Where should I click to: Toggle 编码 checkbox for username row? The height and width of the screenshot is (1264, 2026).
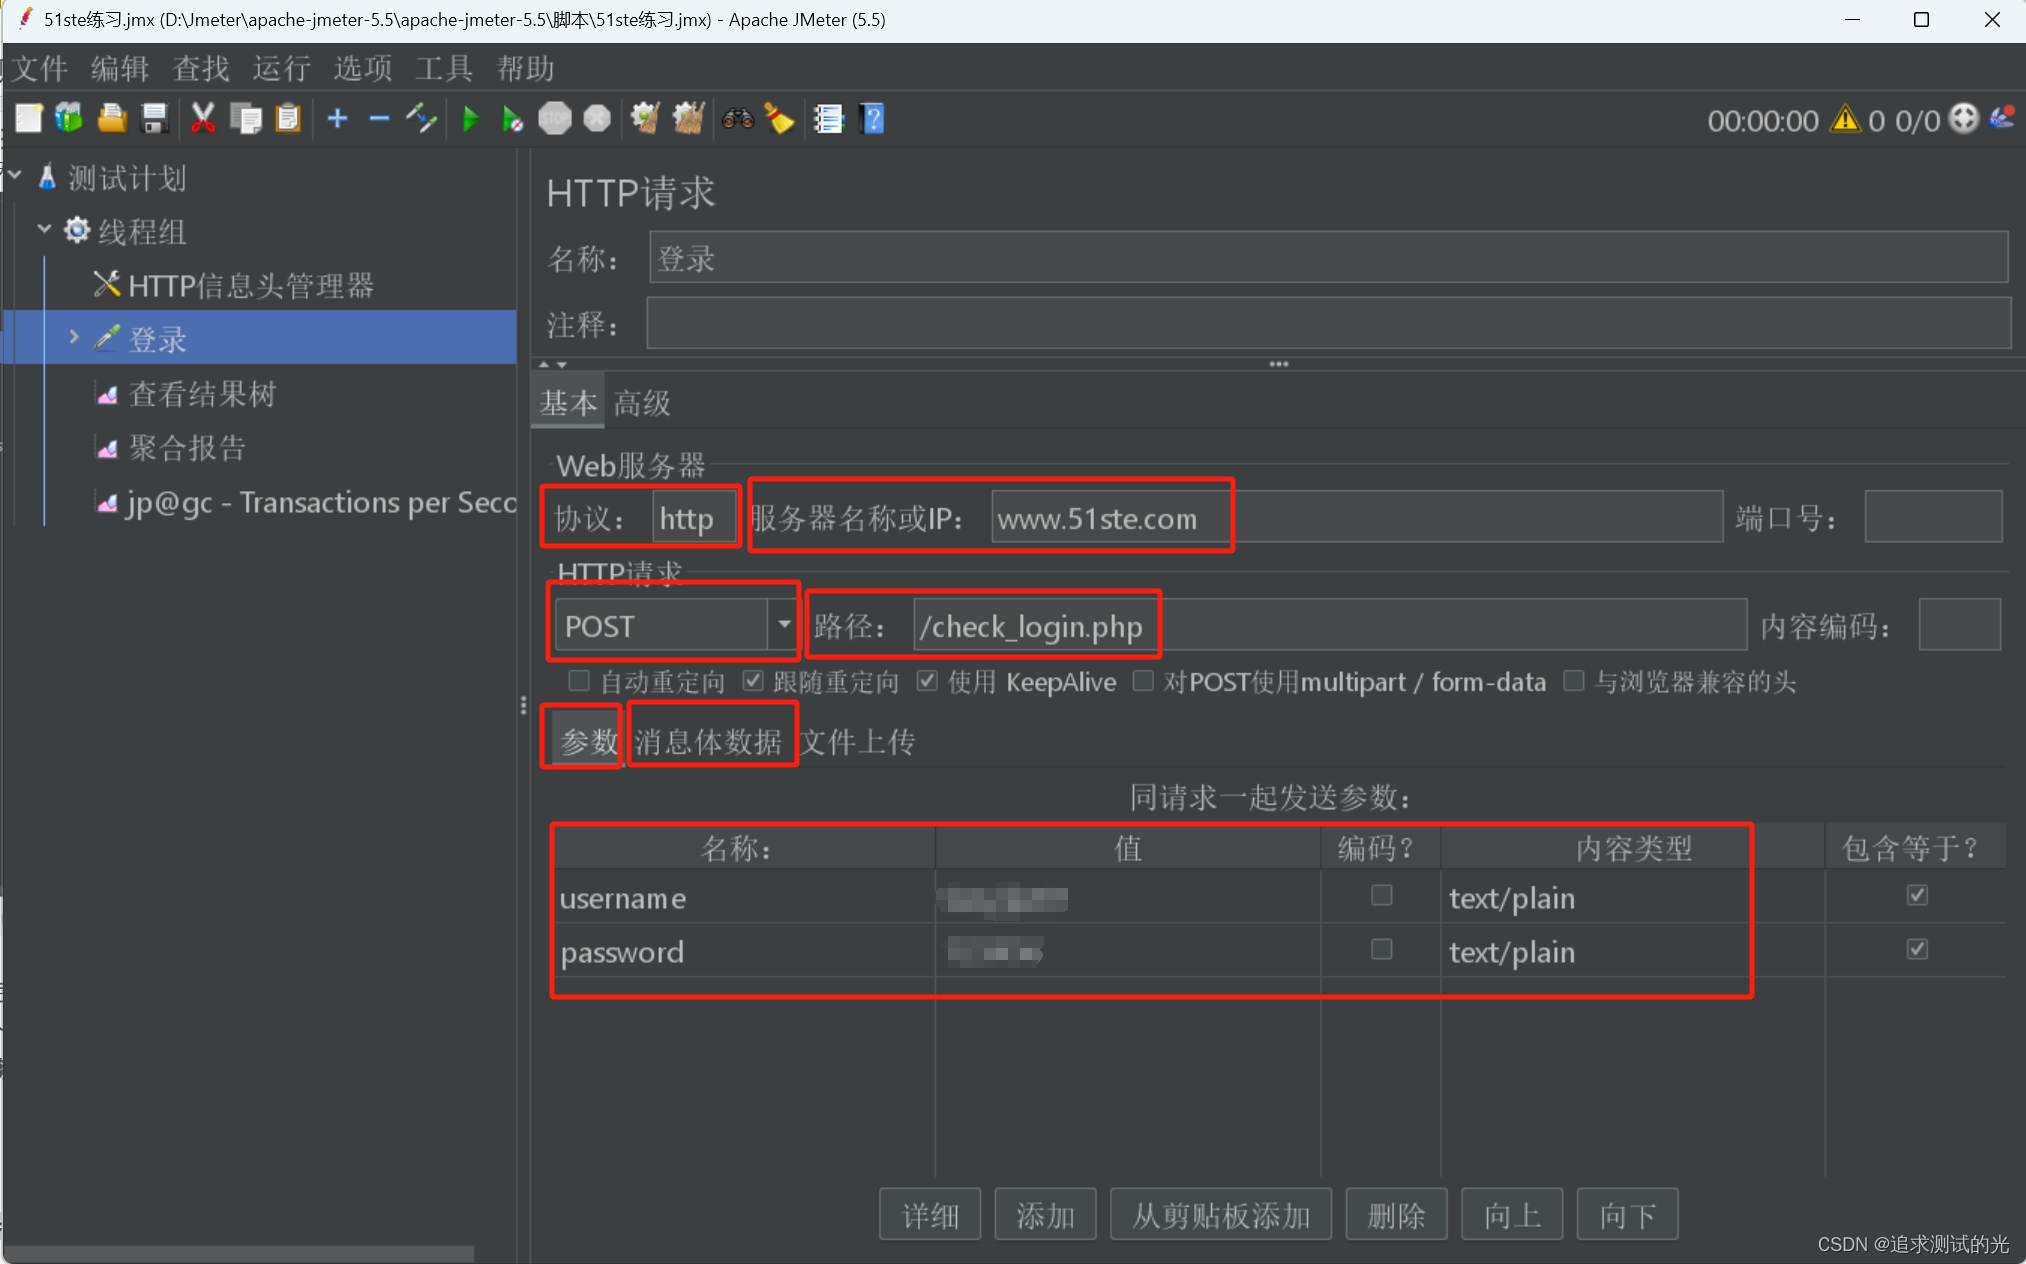point(1381,895)
